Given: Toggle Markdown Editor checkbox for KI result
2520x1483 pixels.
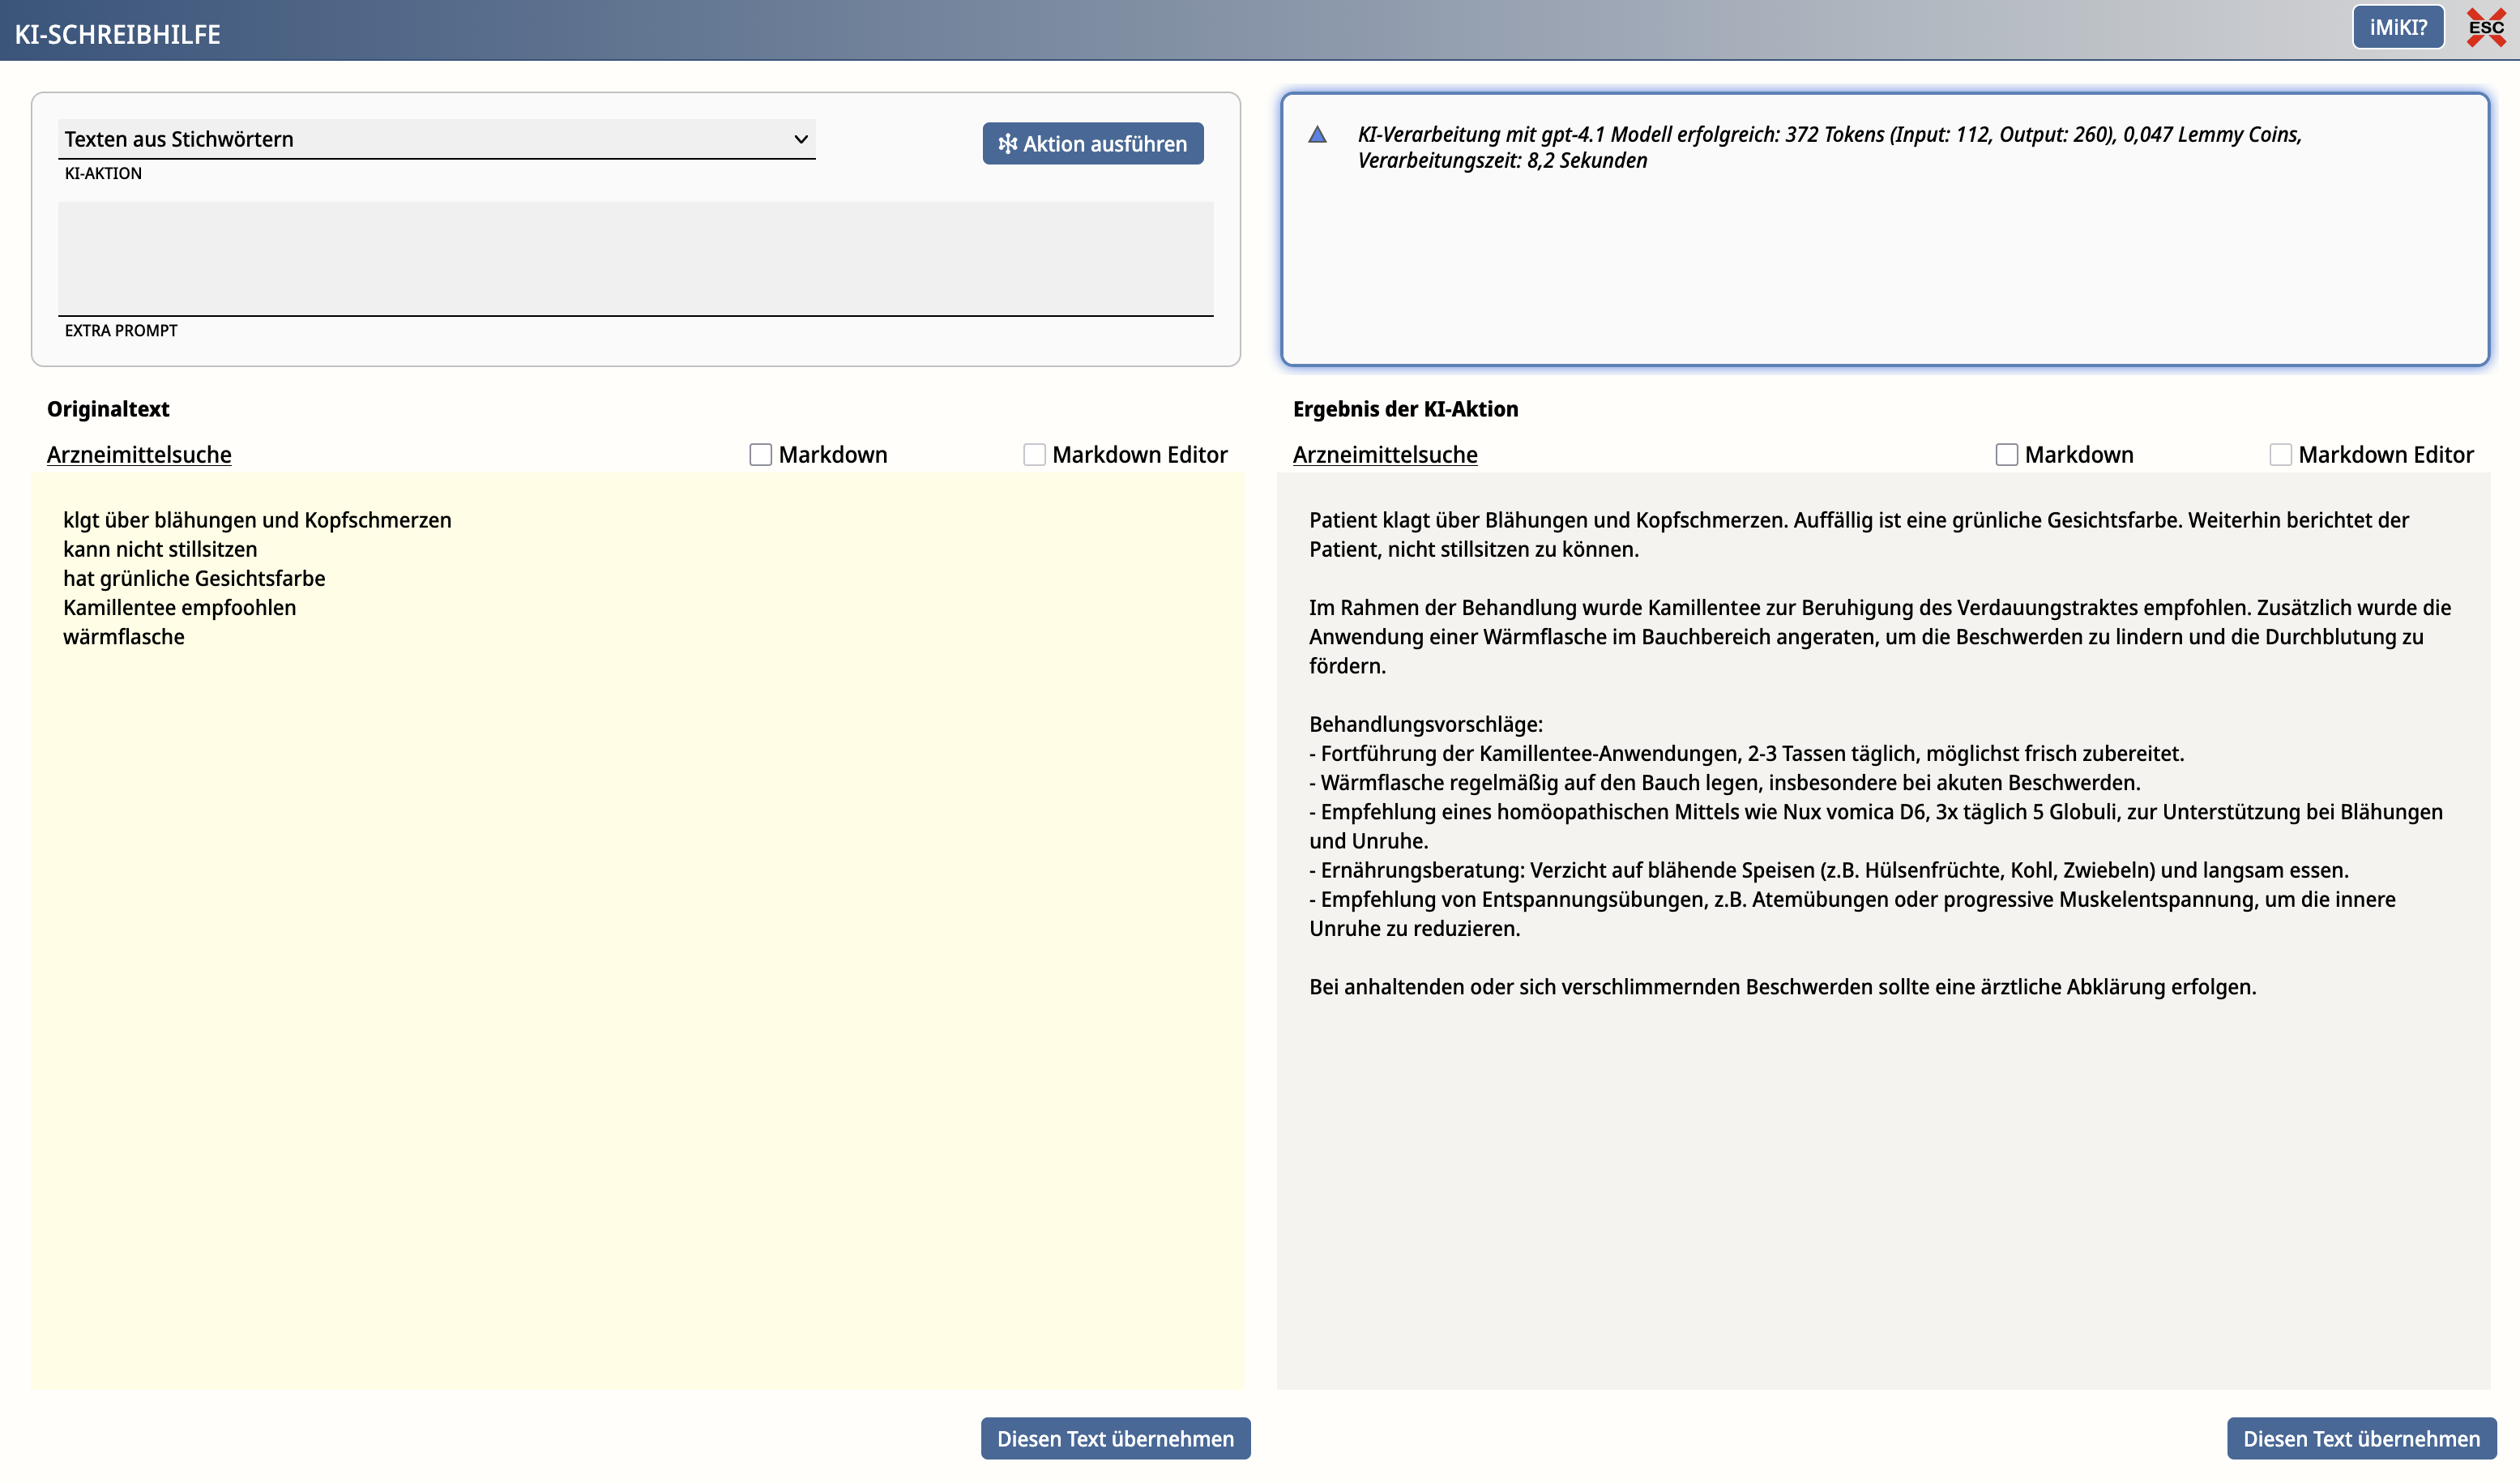Looking at the screenshot, I should [2280, 455].
